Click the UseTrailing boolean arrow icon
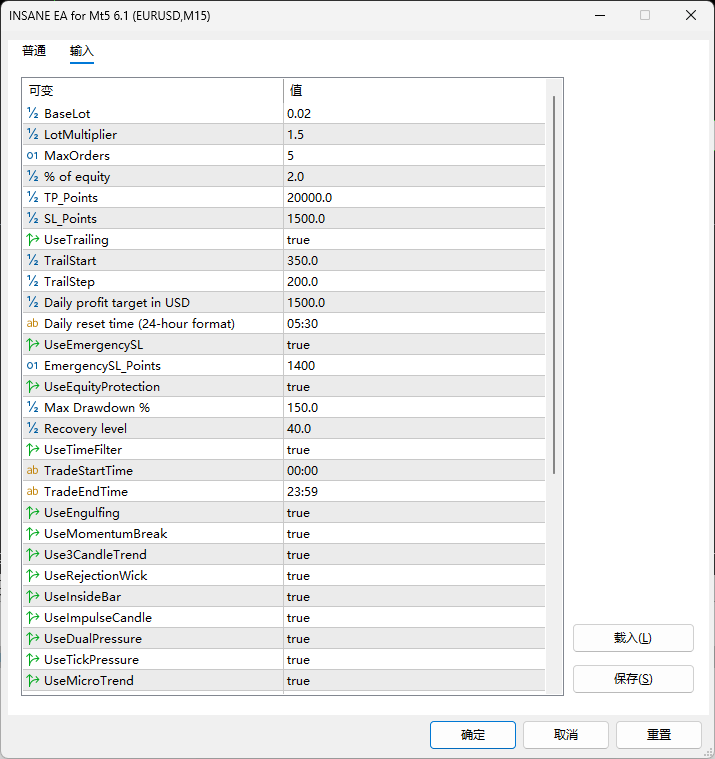The height and width of the screenshot is (759, 715). coord(33,240)
